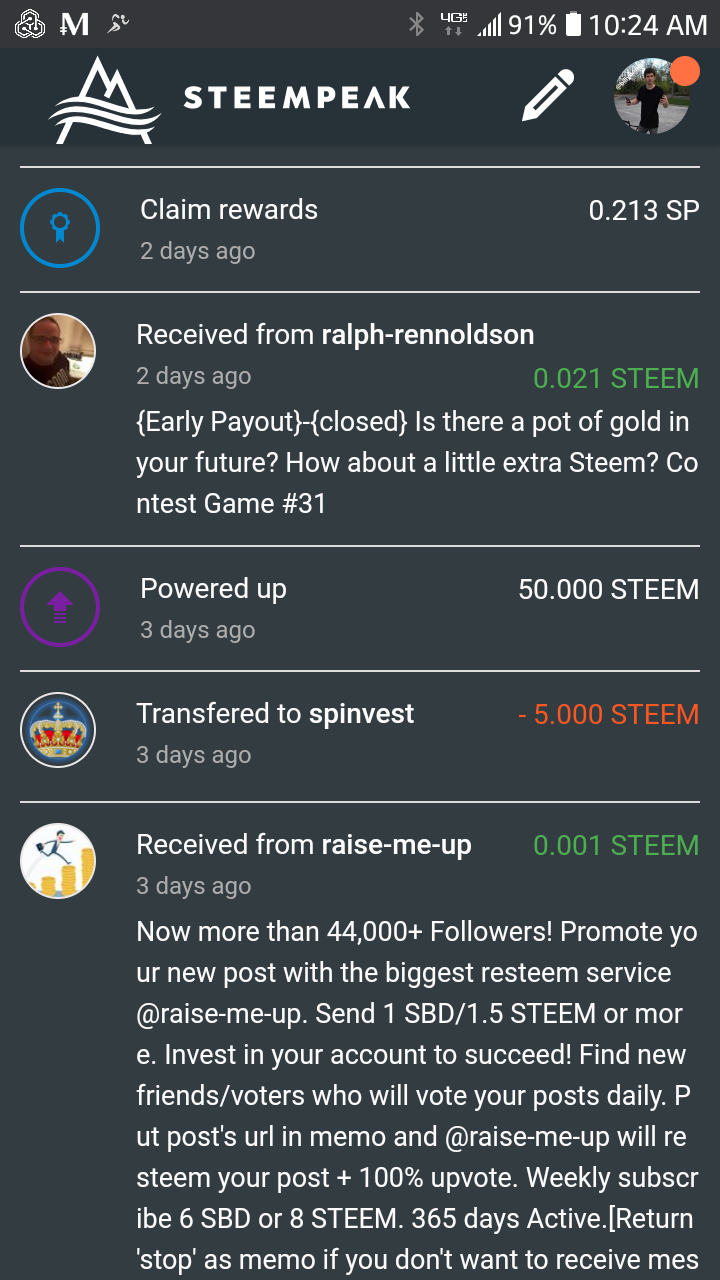Select the Claim rewards entry title
Viewport: 720px width, 1280px height.
point(229,210)
